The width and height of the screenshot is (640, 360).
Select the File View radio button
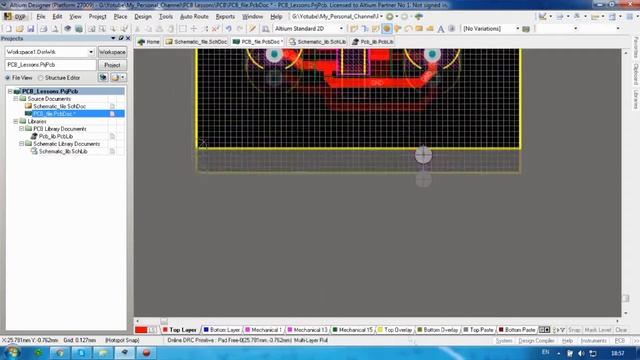(8, 78)
